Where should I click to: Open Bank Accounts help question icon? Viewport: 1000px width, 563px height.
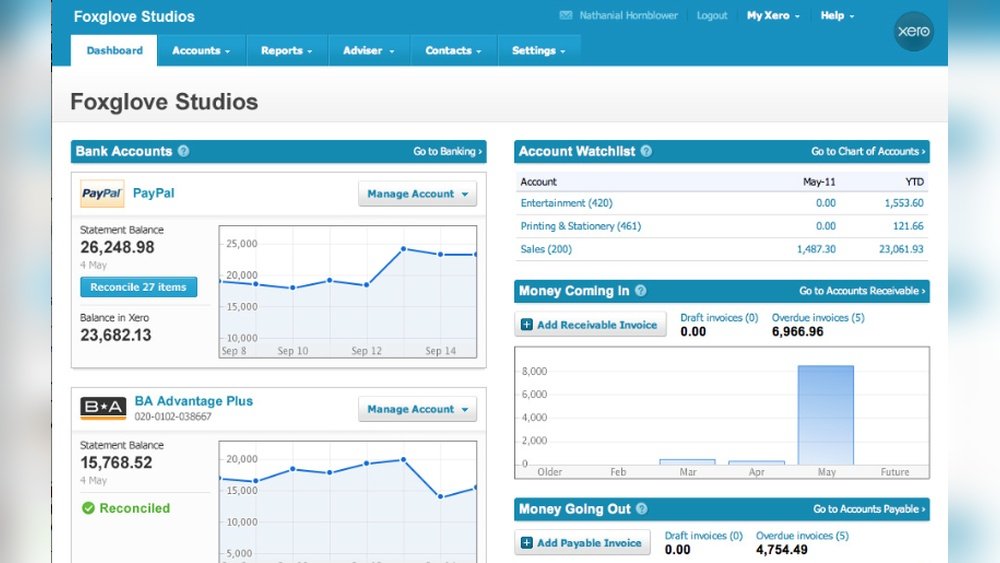tap(183, 152)
